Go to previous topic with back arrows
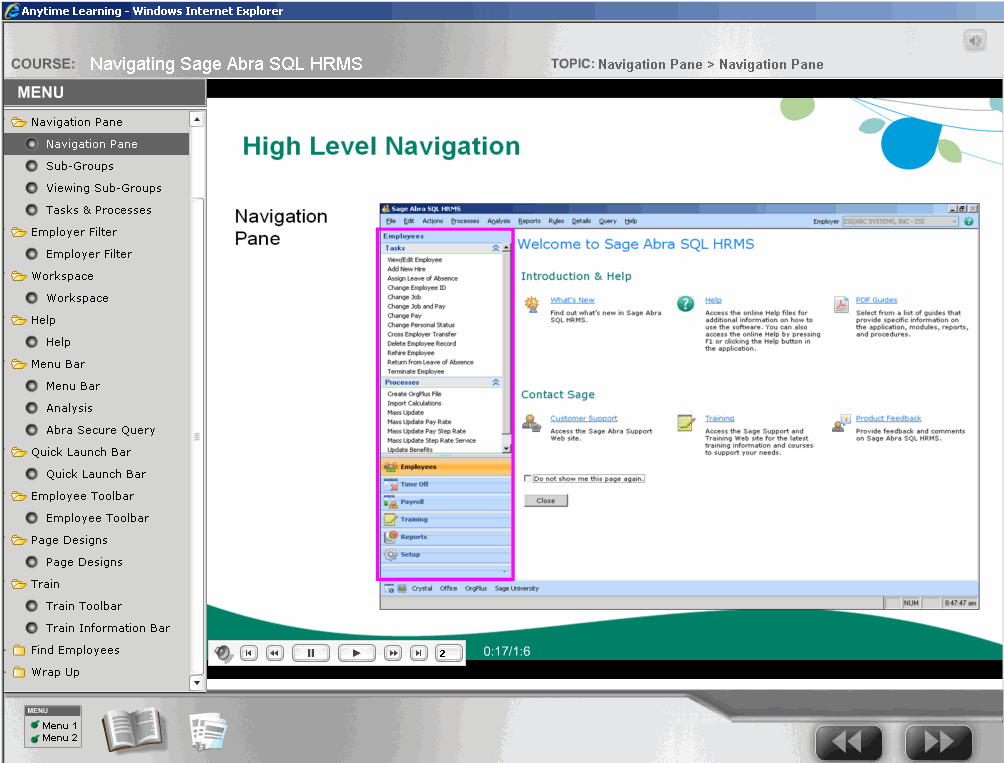 pos(849,743)
